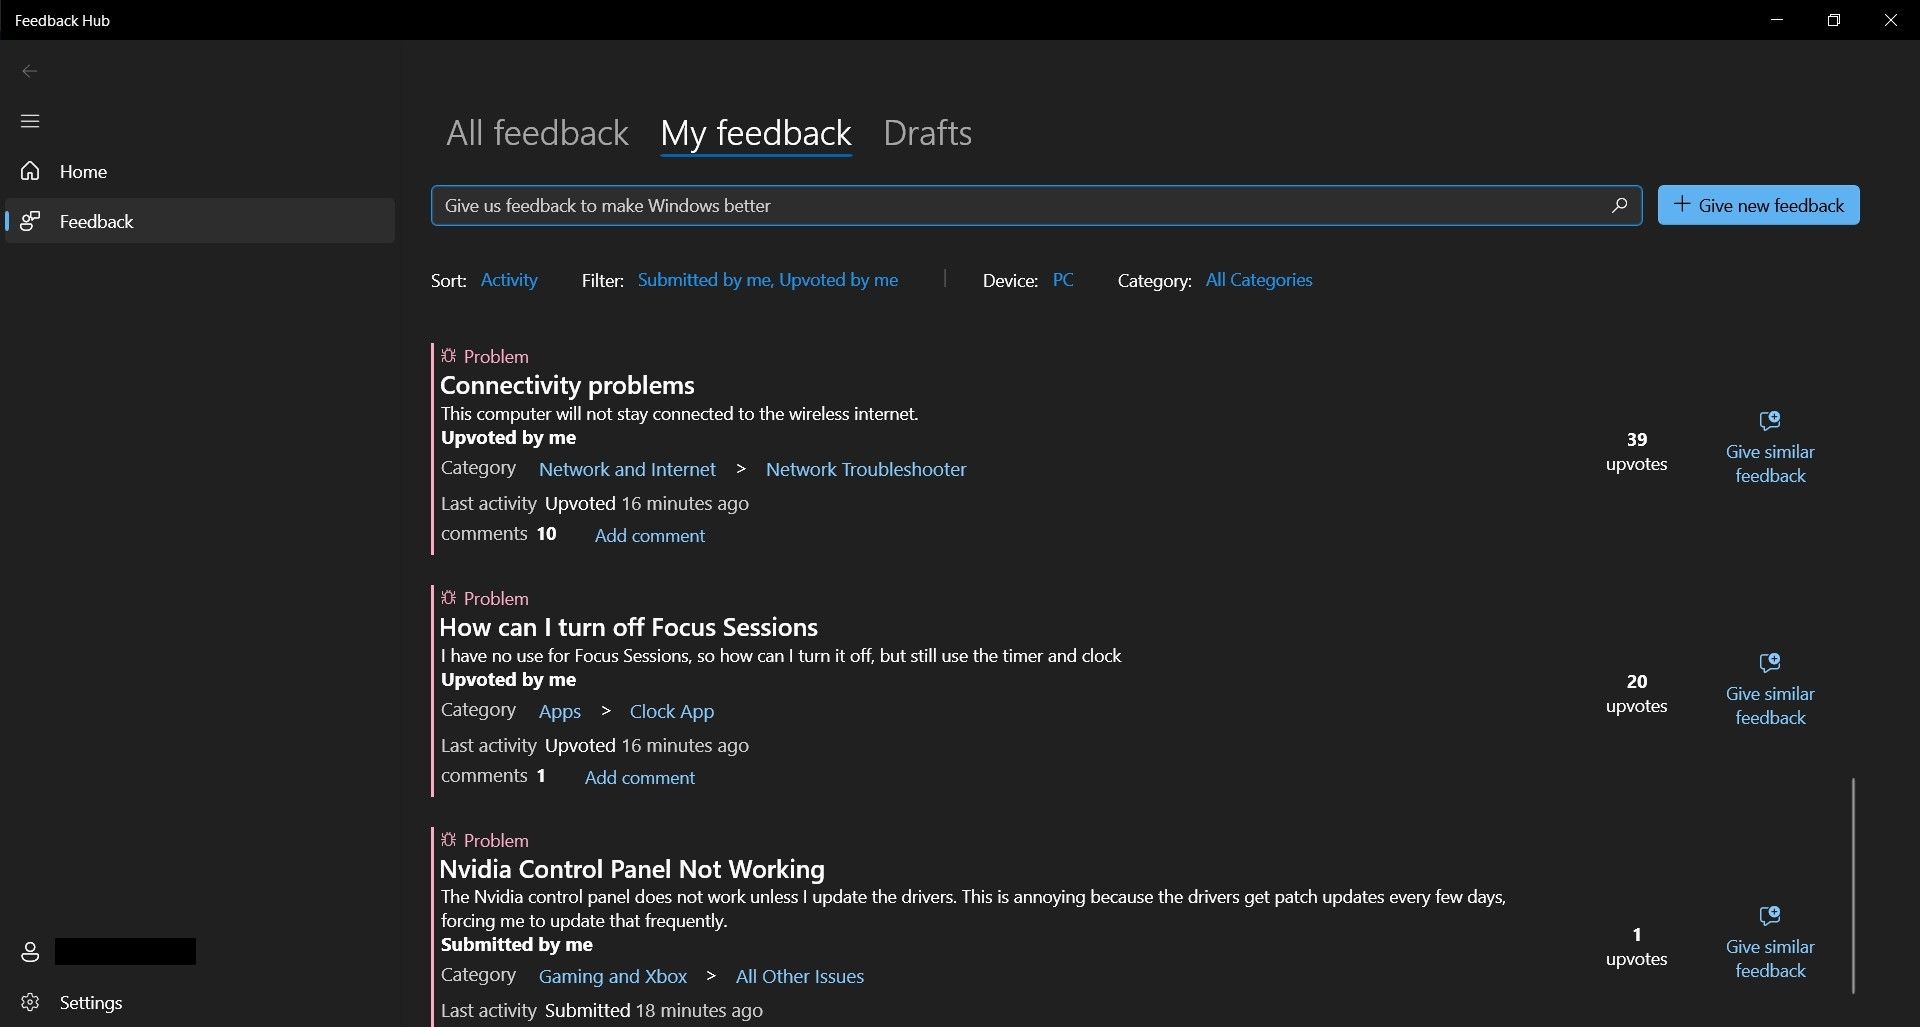
Task: Switch to the Drafts tab
Action: [927, 133]
